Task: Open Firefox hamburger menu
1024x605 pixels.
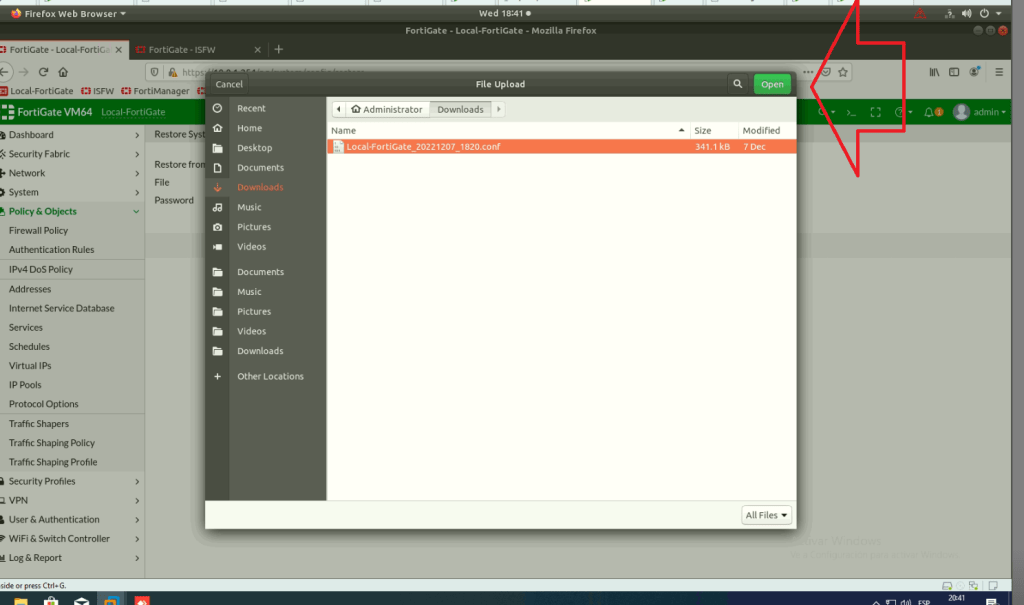Action: [999, 72]
